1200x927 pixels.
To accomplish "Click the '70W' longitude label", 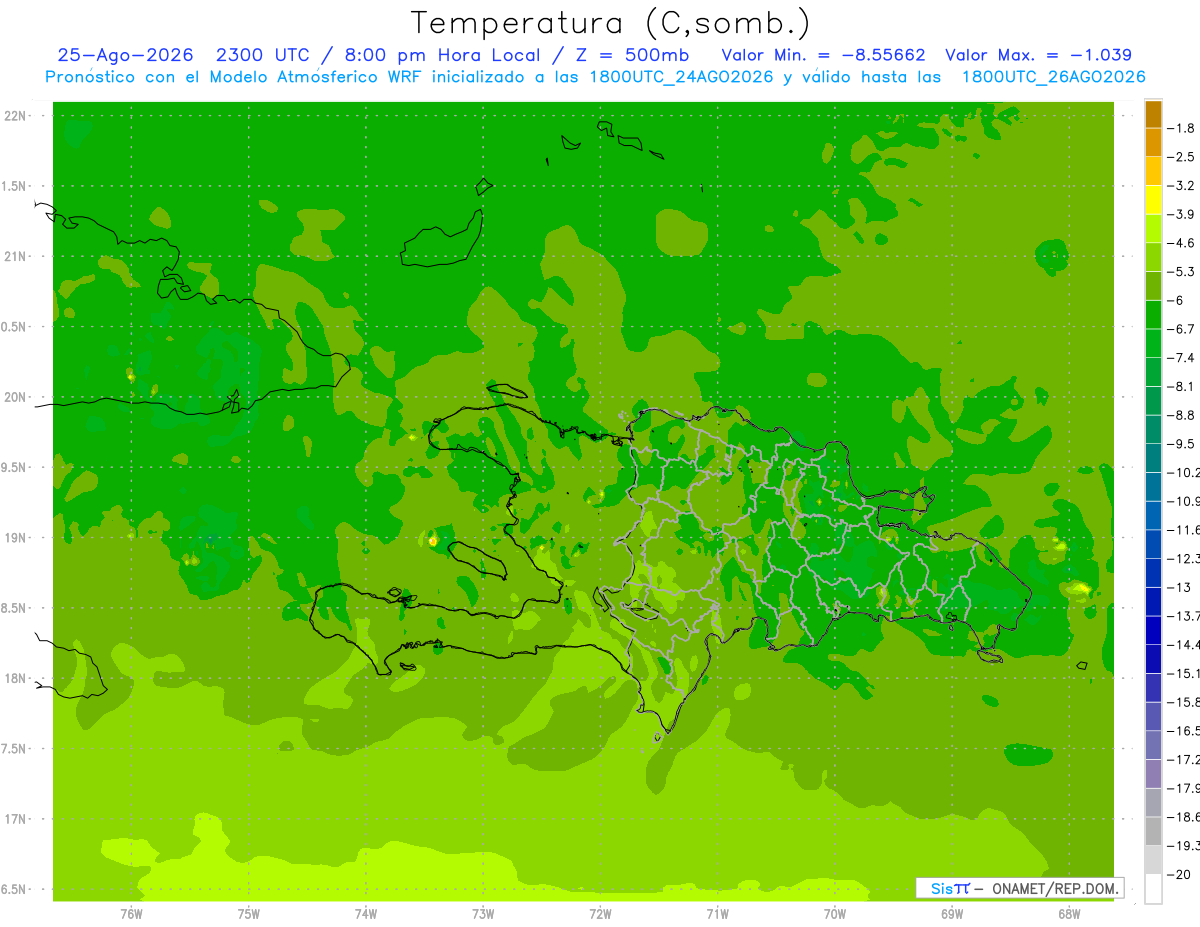I will (x=835, y=914).
